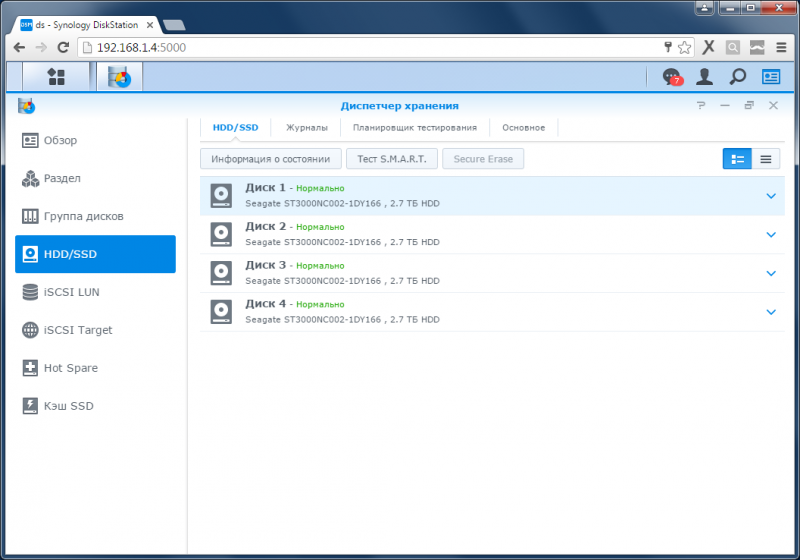The image size is (800, 560).
Task: Open the DSM search magnifier icon
Action: (x=738, y=77)
